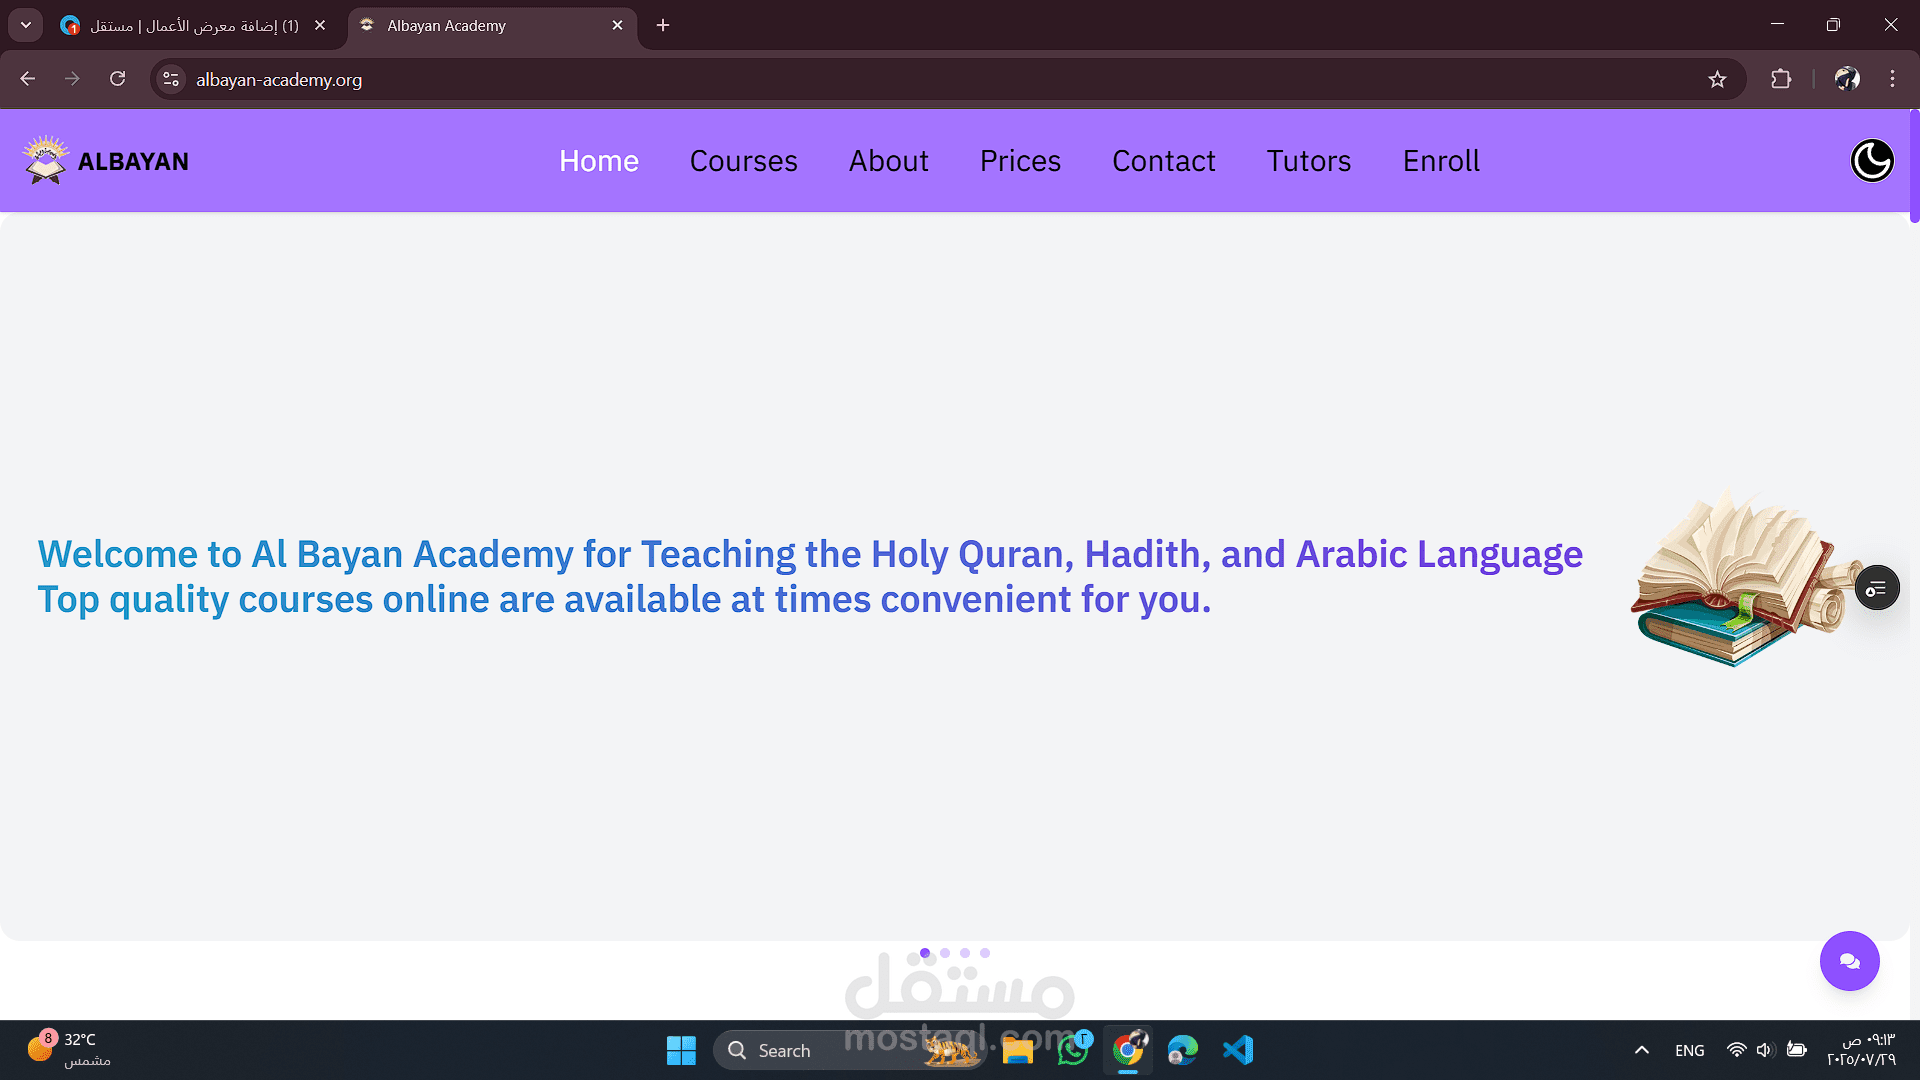Go to the Enroll page link
Screen dimensions: 1920x1080
tap(1440, 161)
